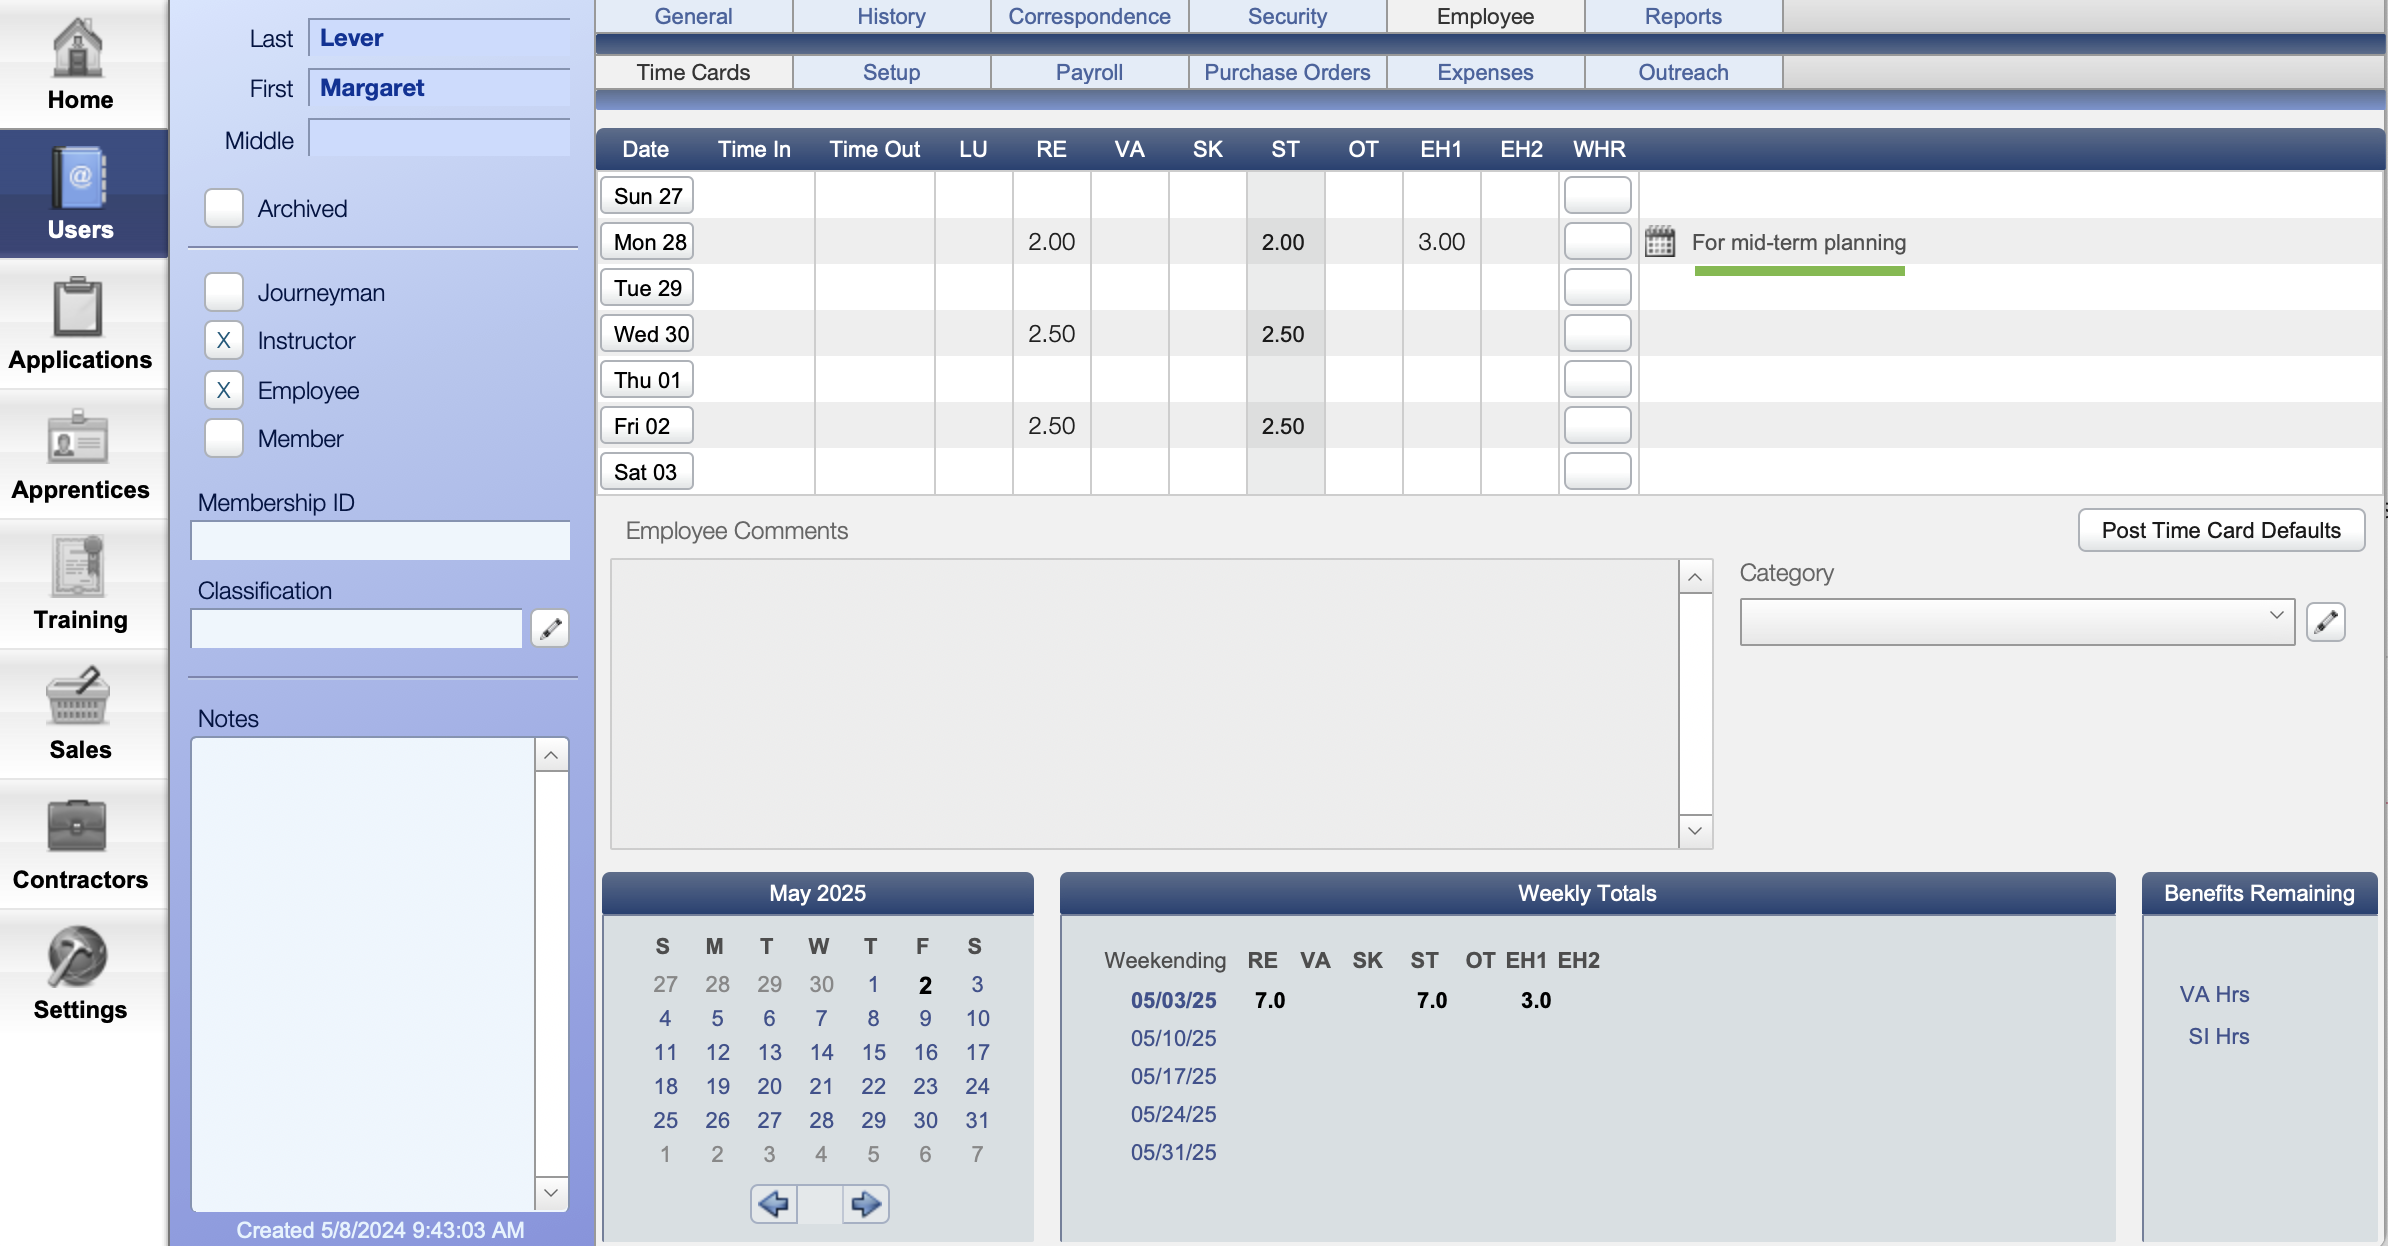Screen dimensions: 2388x1246
Task: Open the Apprentices ID card icon
Action: tap(78, 438)
